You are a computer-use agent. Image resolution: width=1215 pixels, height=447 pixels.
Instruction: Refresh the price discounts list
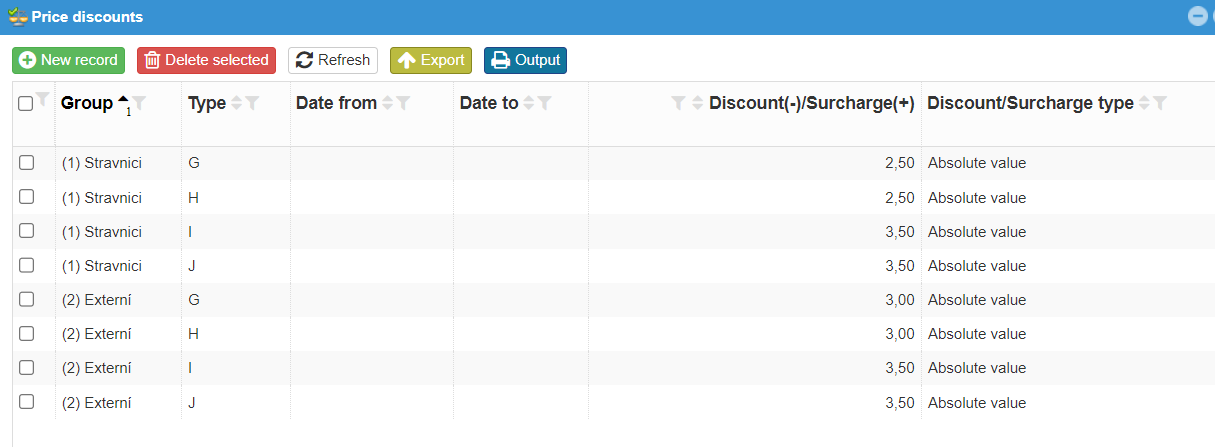click(333, 60)
